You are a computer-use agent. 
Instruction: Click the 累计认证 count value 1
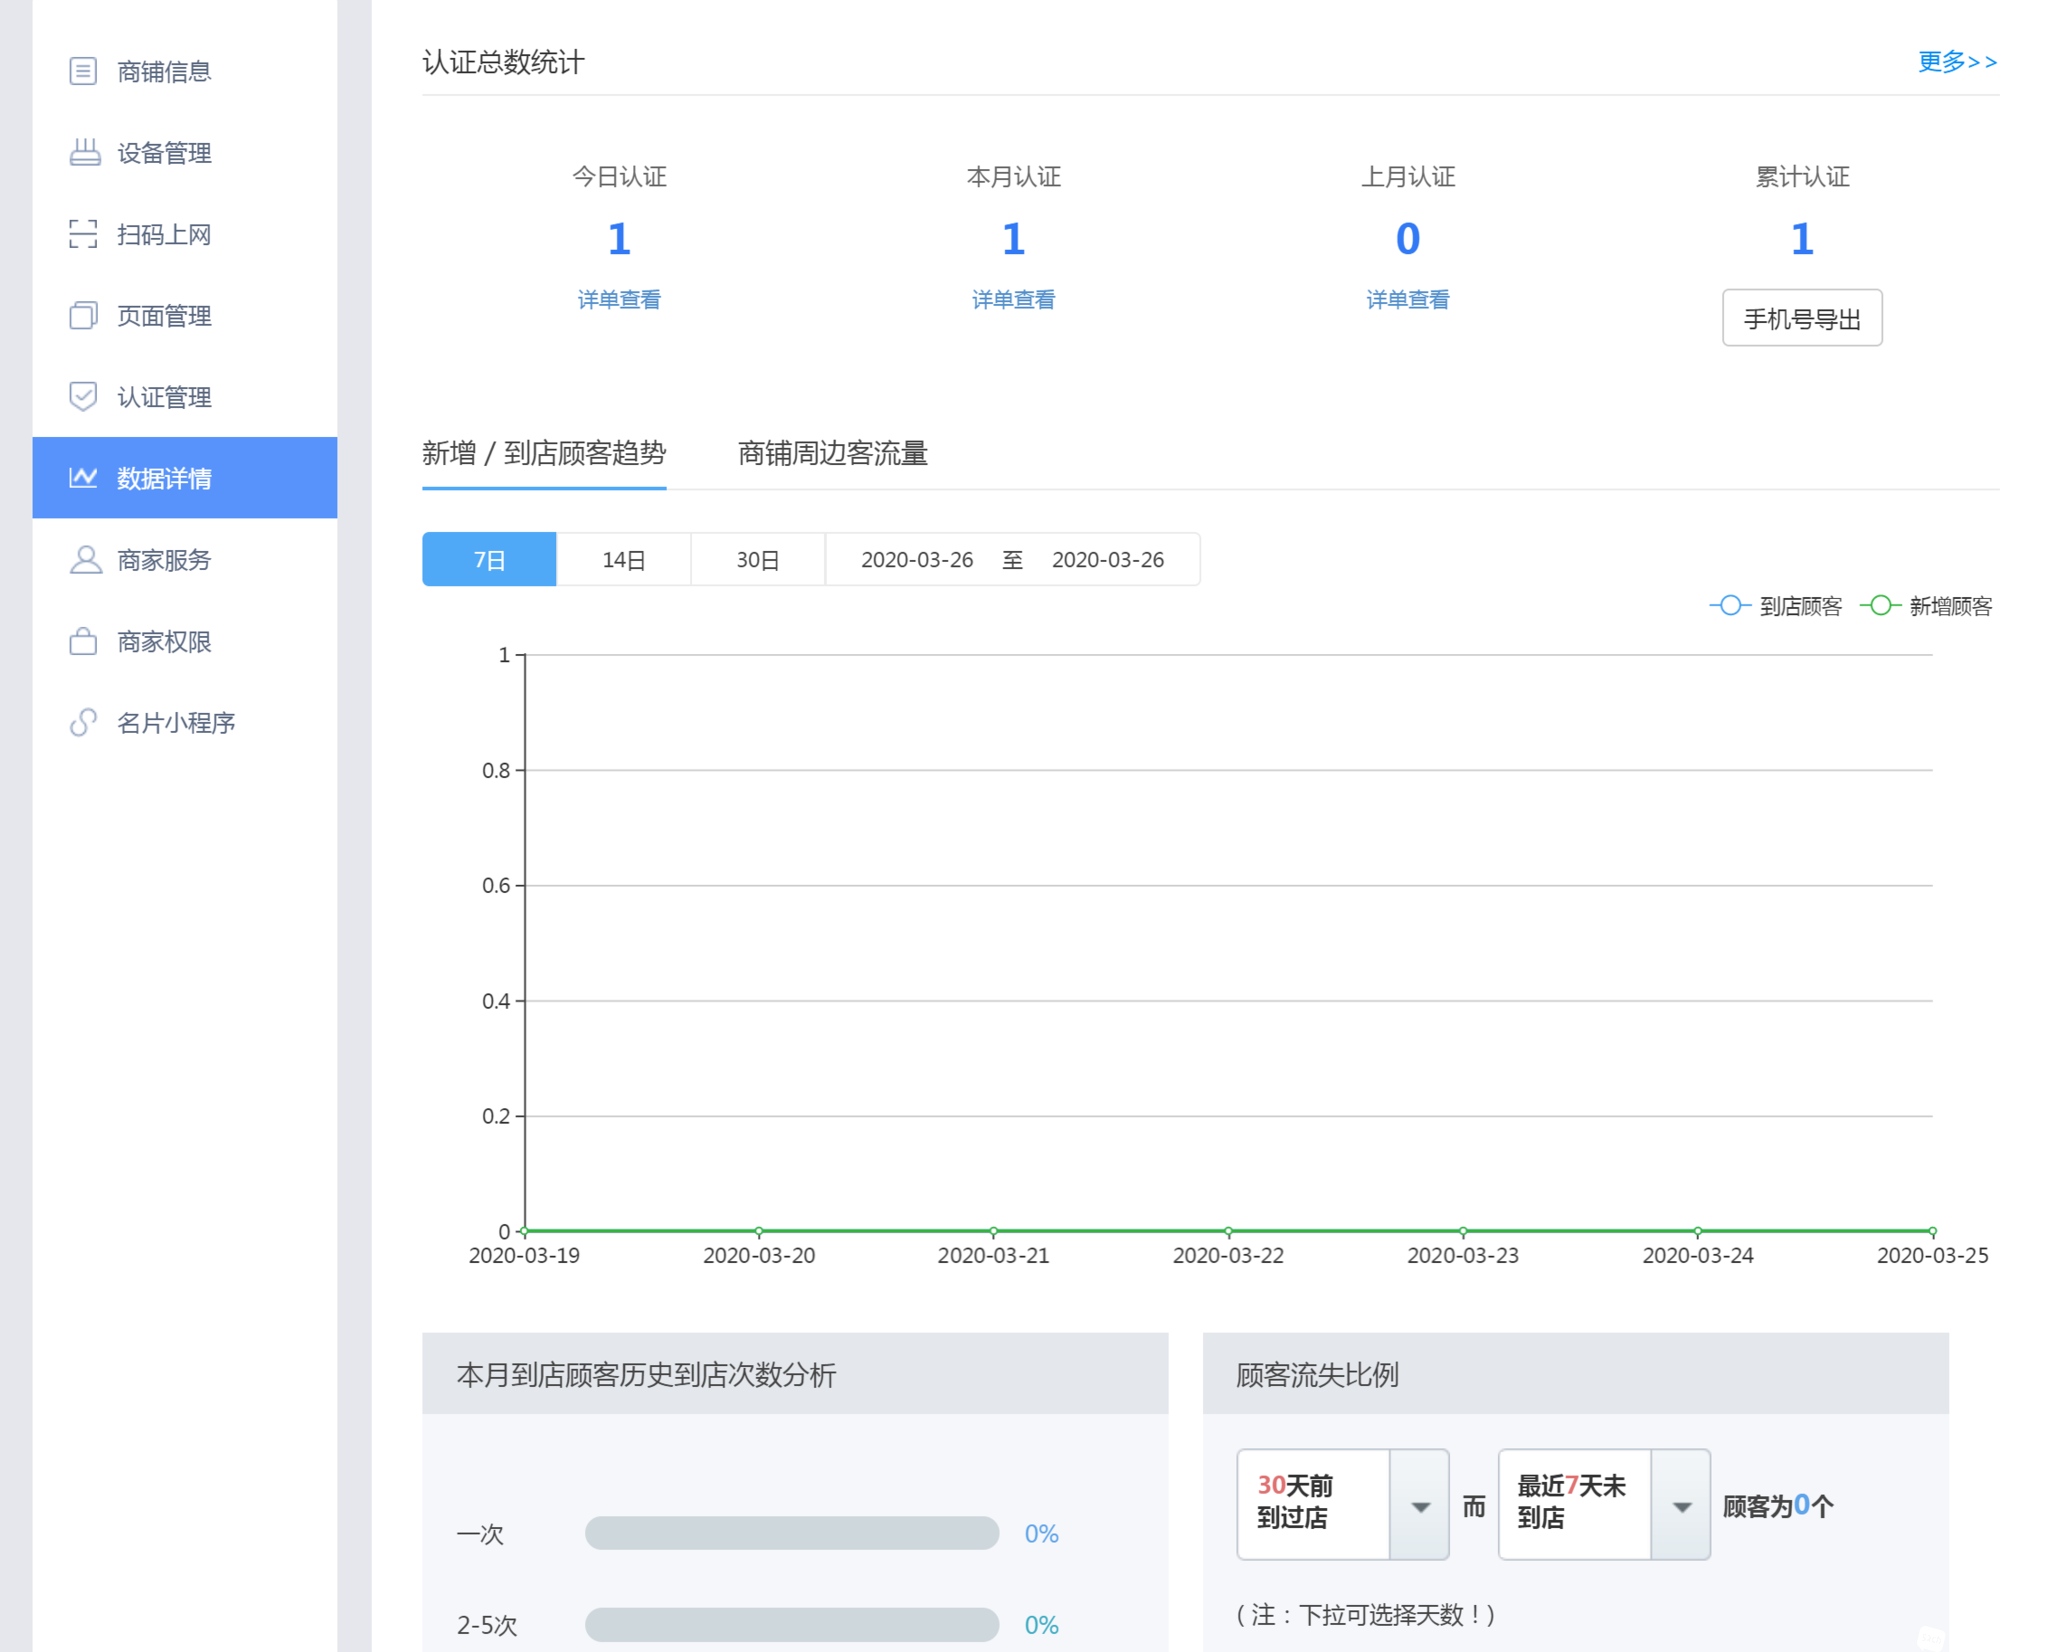[1802, 239]
